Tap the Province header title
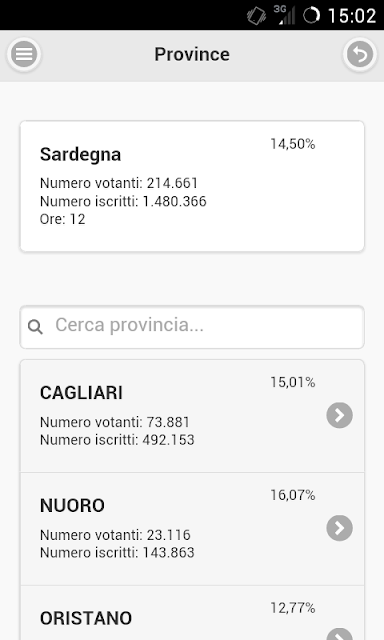The height and width of the screenshot is (640, 384). coord(192,54)
